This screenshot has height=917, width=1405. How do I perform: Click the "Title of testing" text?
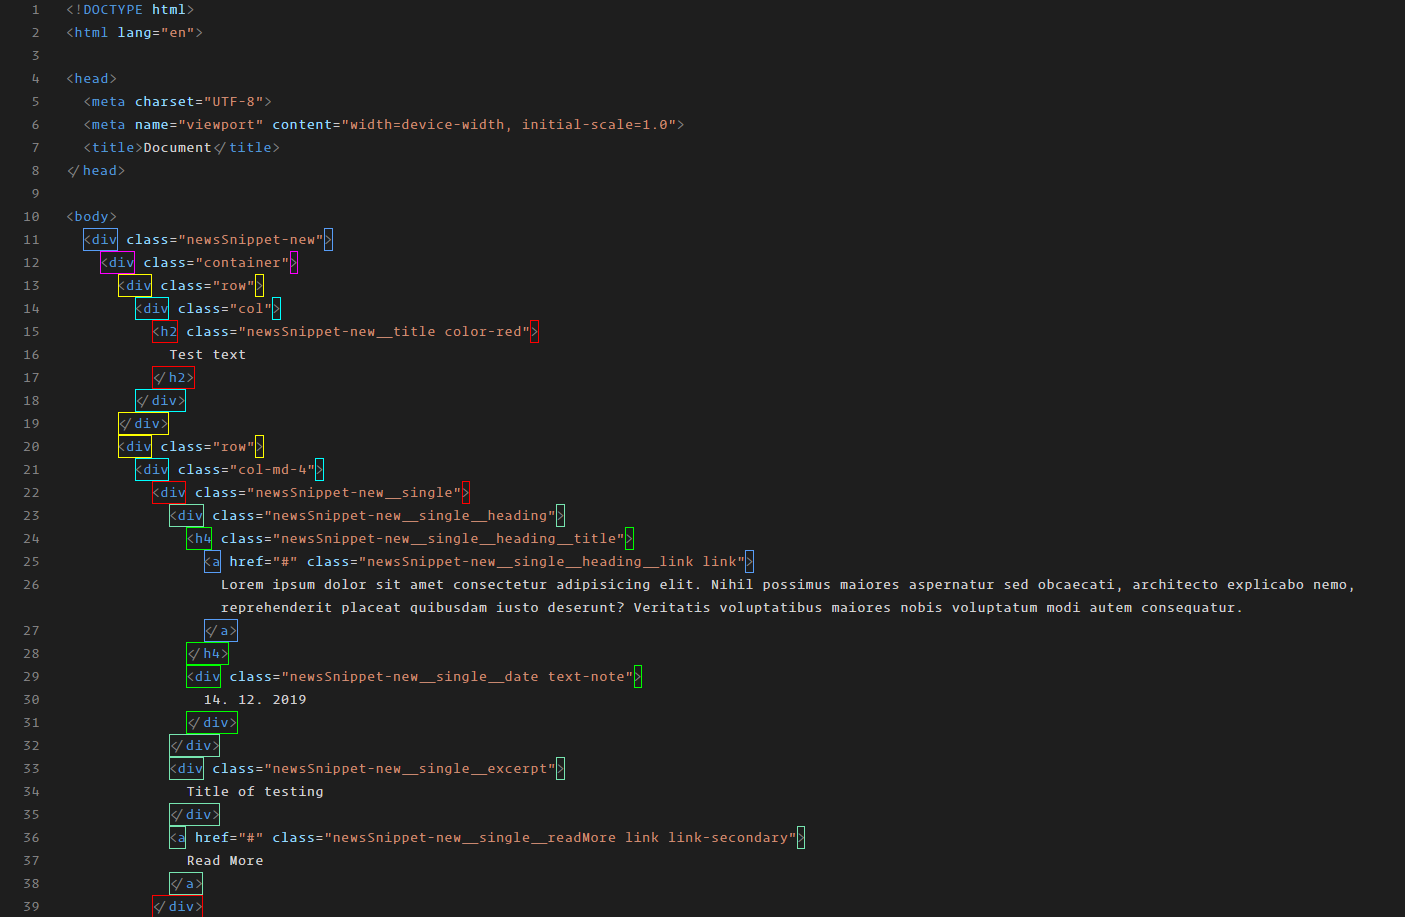[x=255, y=792]
